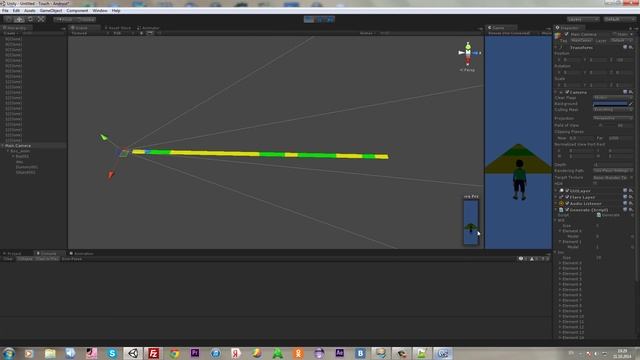
Task: Open GUILayer component gear menu
Action: 631,191
